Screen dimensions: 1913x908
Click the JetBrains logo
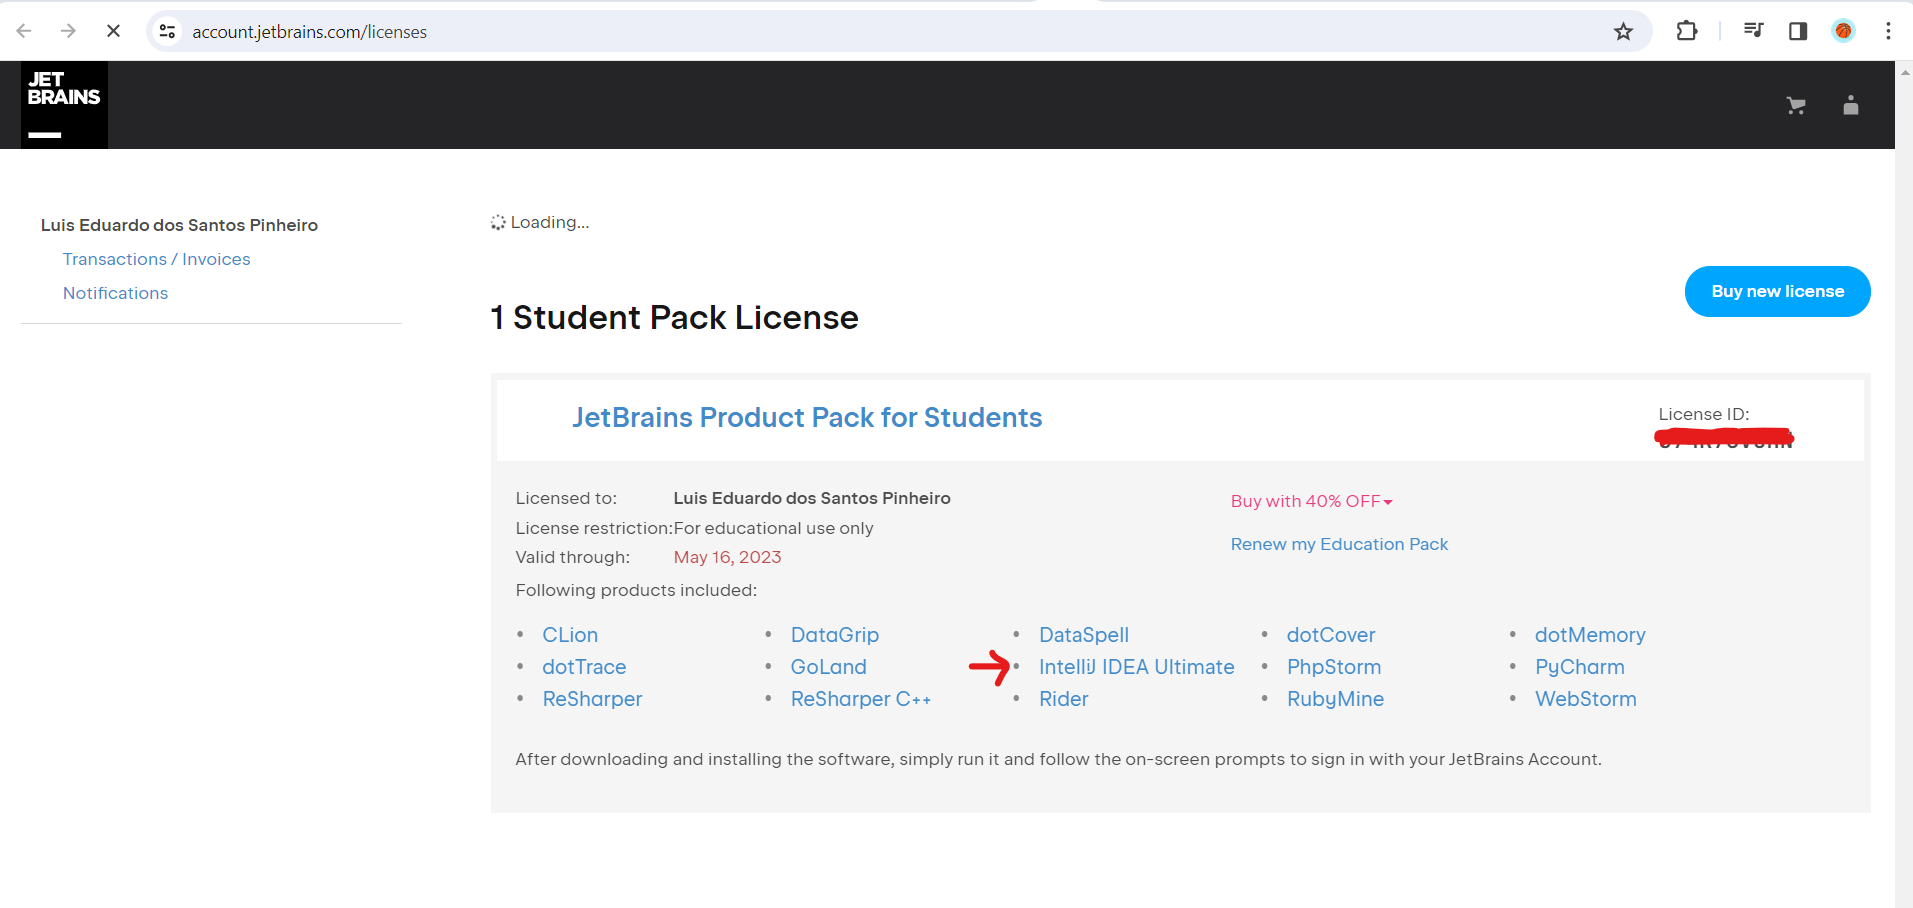64,105
